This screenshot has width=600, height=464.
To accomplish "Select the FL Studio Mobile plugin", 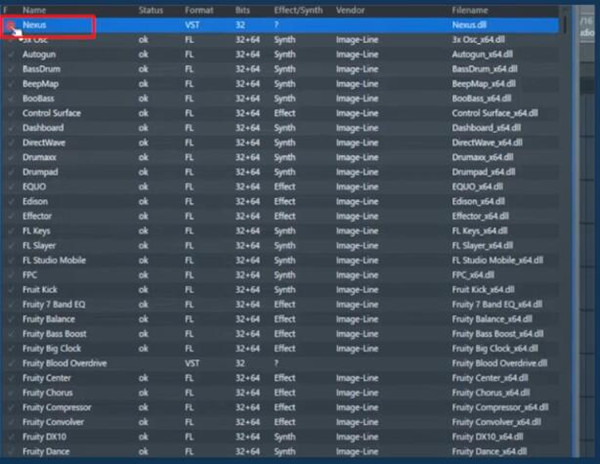I will 55,260.
